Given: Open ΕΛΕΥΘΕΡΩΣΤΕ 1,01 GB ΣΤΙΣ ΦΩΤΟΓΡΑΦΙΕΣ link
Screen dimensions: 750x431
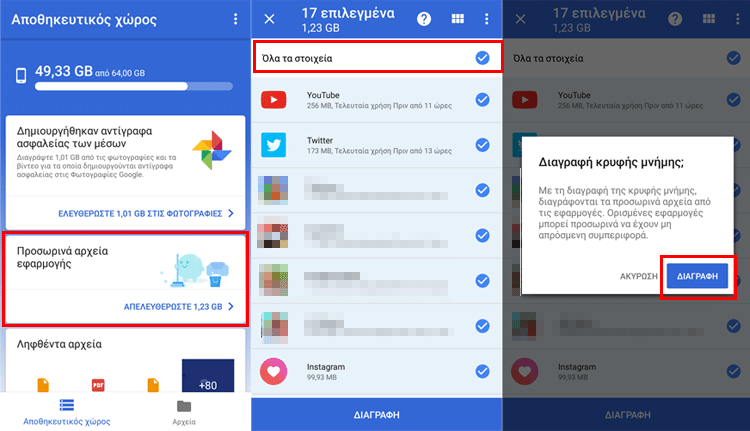Looking at the screenshot, I should pos(140,213).
